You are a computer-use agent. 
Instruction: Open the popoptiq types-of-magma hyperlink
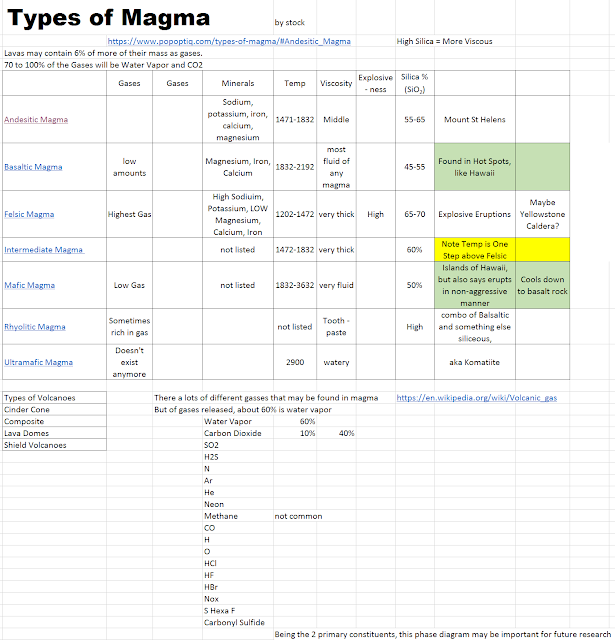coord(229,41)
